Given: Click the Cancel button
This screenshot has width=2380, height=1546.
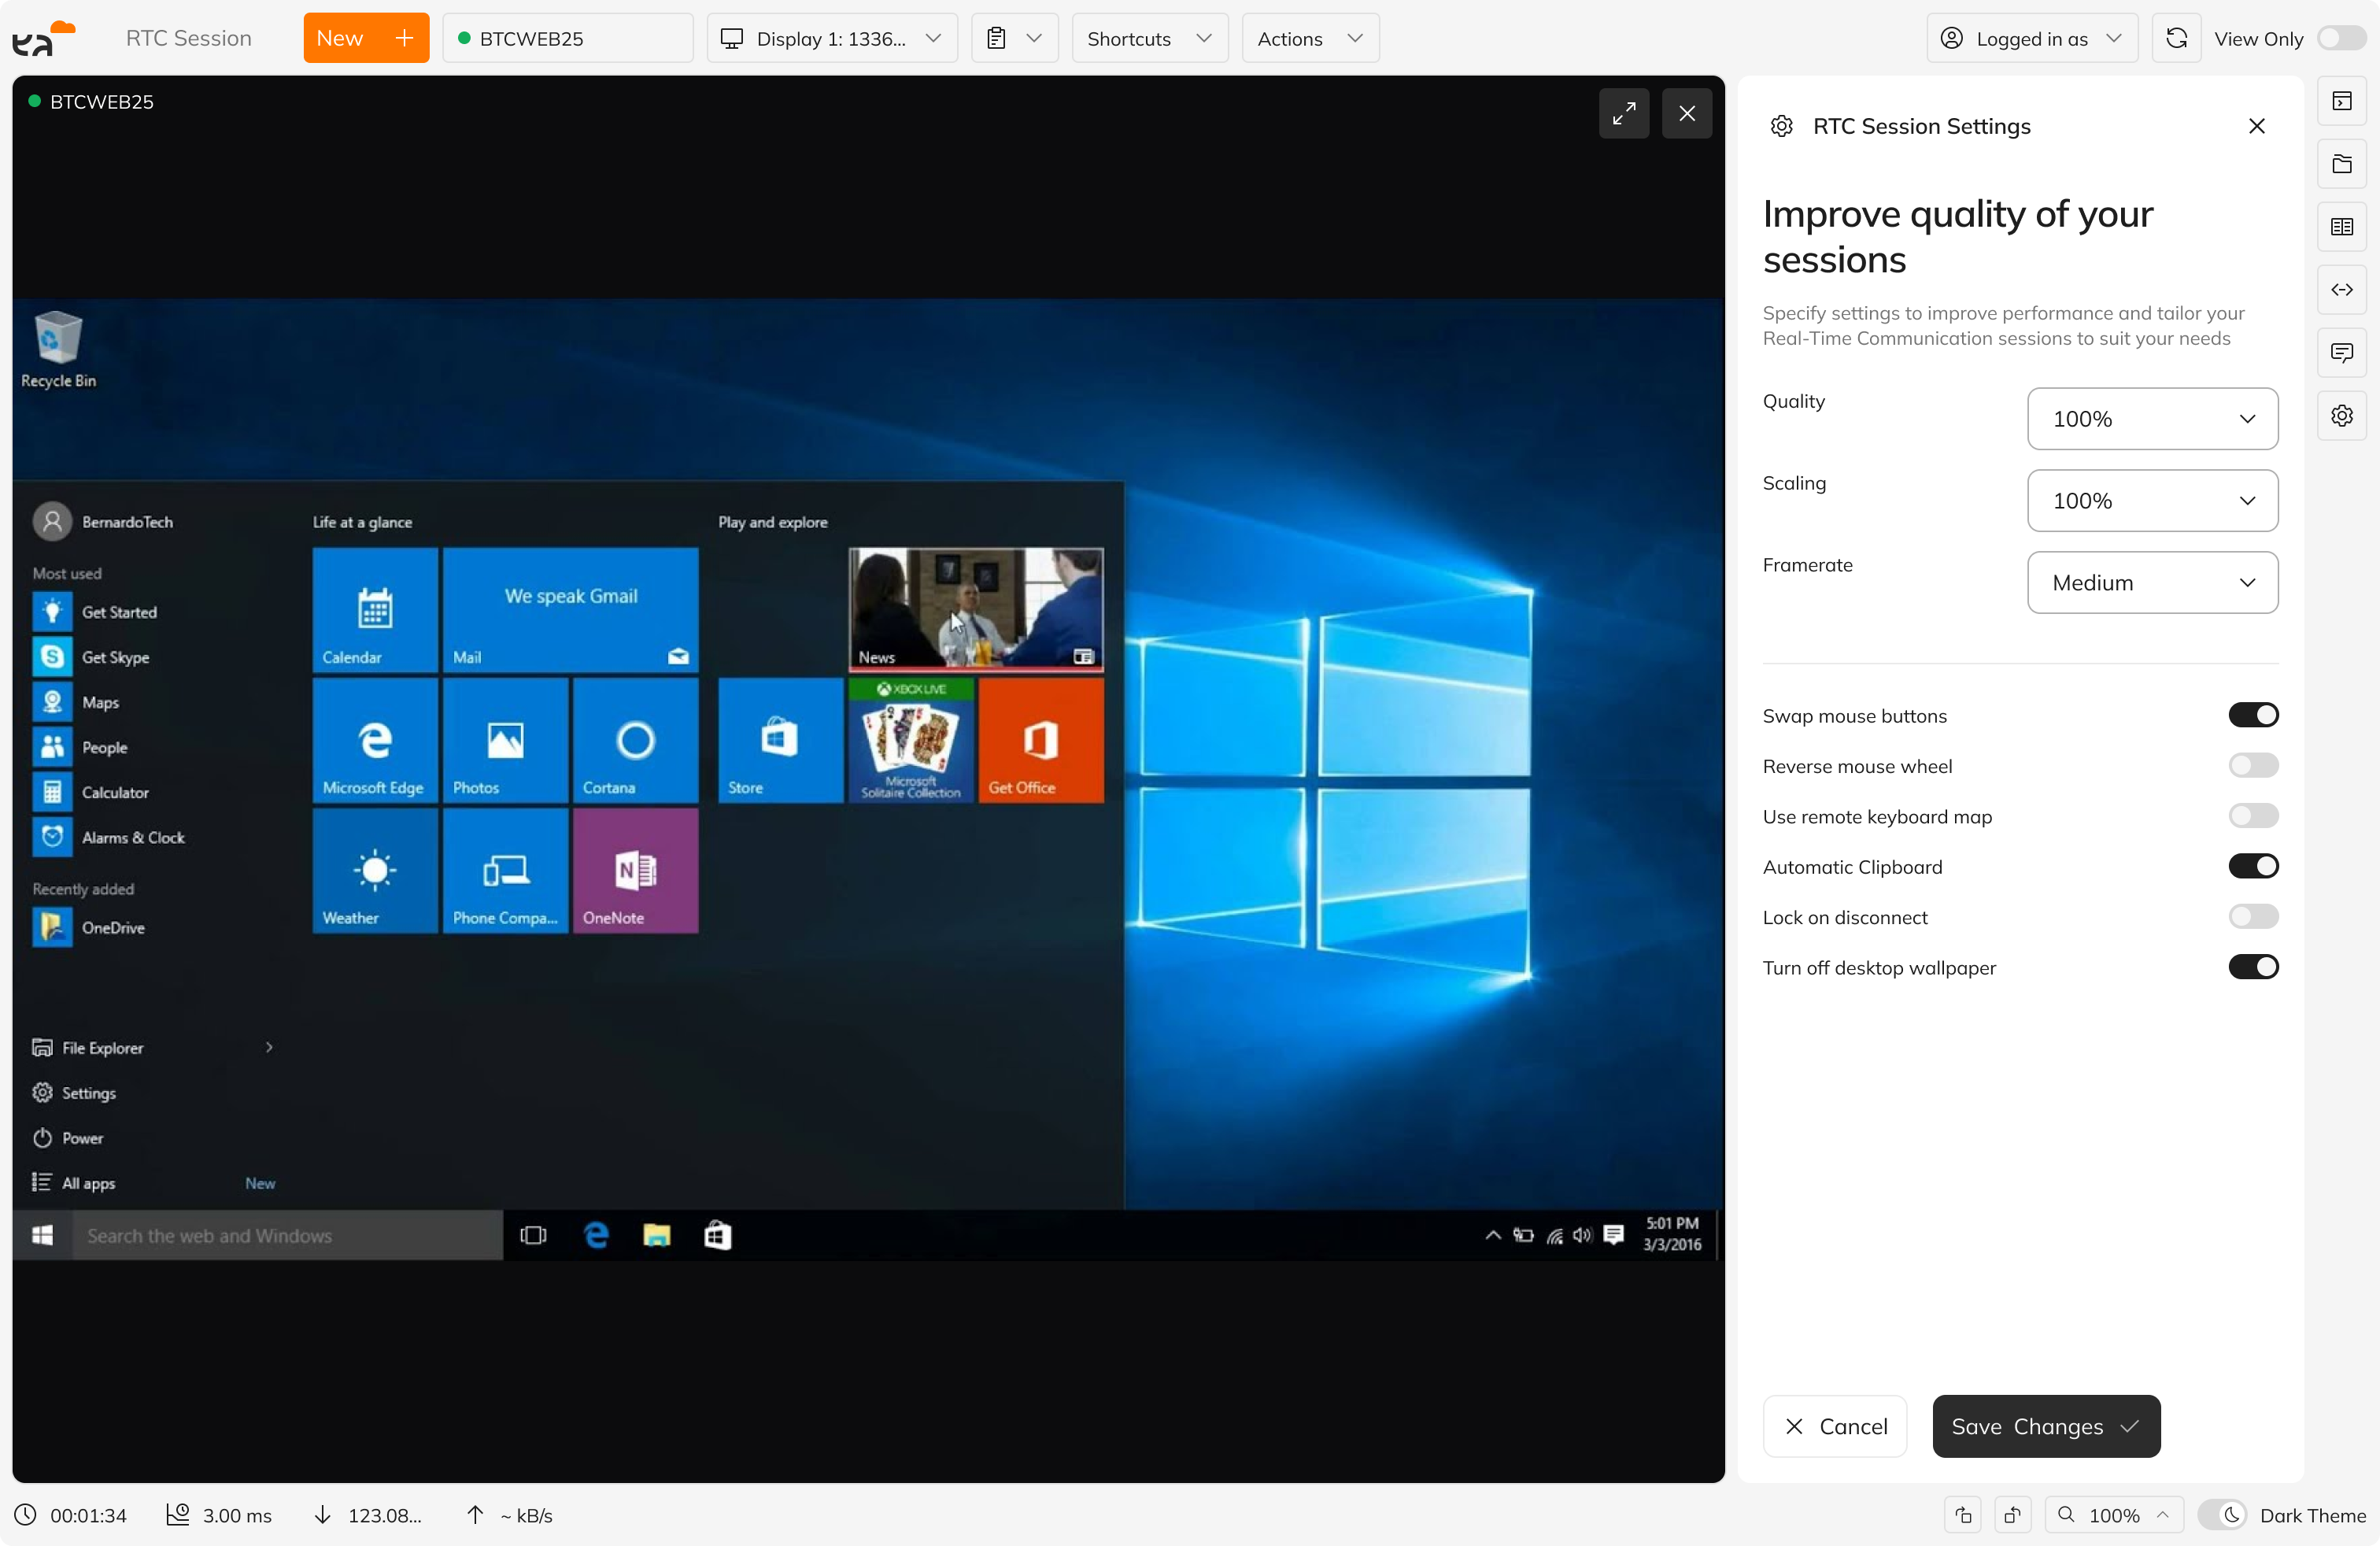Looking at the screenshot, I should tap(1834, 1426).
